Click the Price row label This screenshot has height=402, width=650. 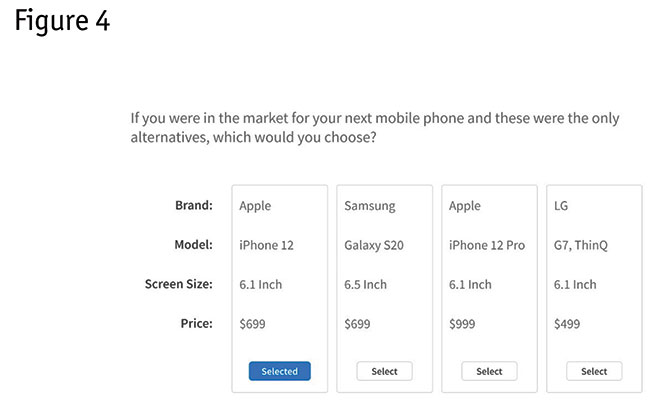196,323
